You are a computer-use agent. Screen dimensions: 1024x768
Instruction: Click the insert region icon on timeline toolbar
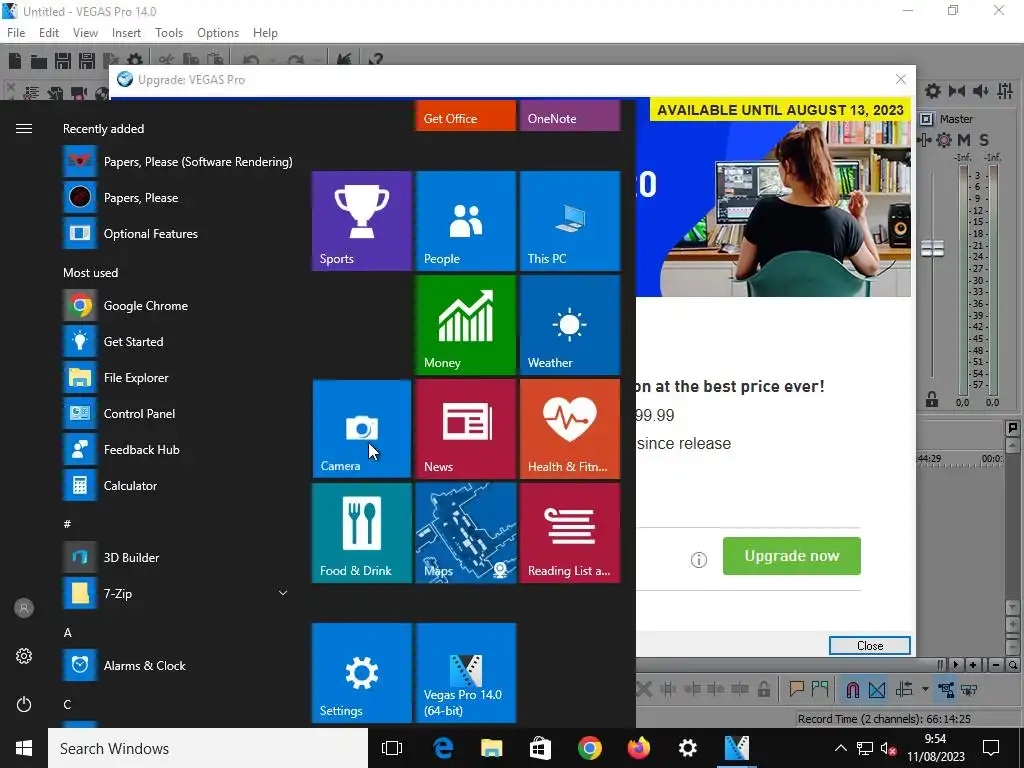pyautogui.click(x=820, y=689)
